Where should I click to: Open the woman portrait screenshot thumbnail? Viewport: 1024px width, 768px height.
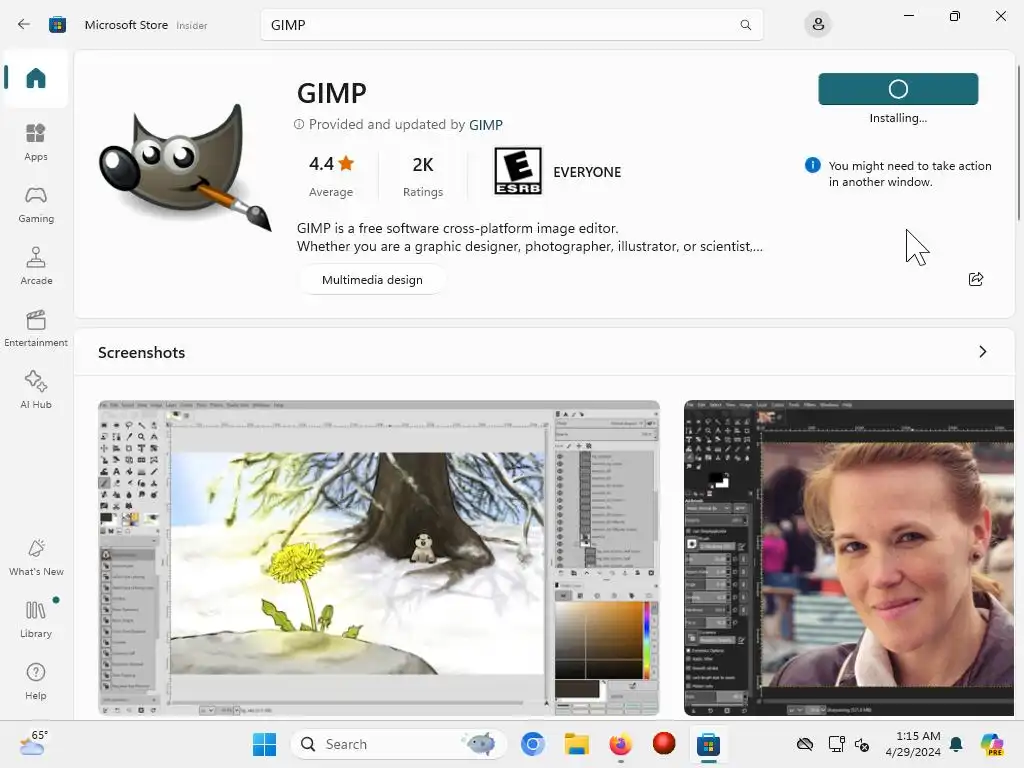[849, 558]
